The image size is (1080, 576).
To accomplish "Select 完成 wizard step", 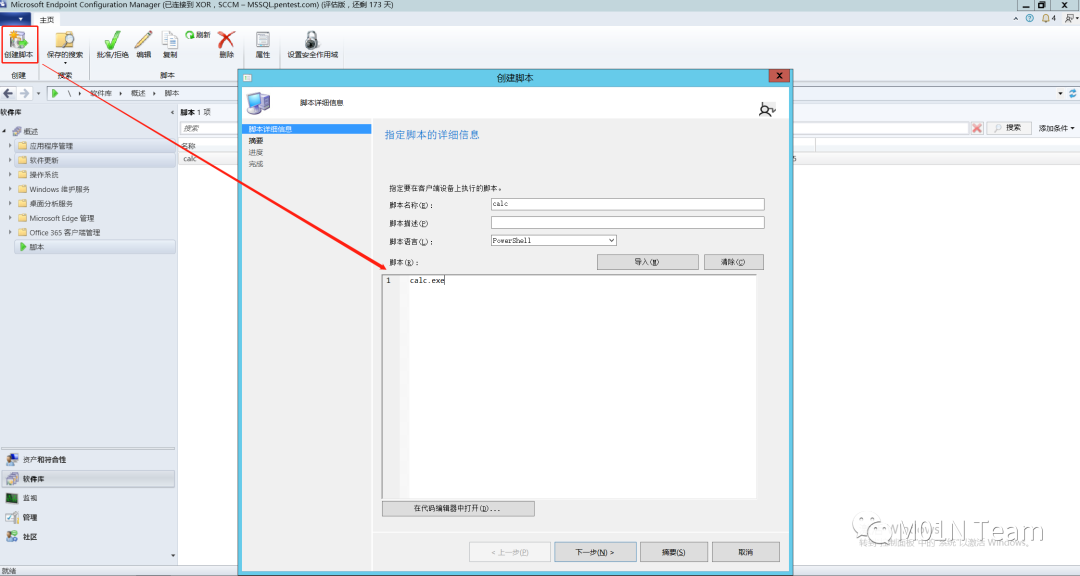I will click(x=256, y=164).
